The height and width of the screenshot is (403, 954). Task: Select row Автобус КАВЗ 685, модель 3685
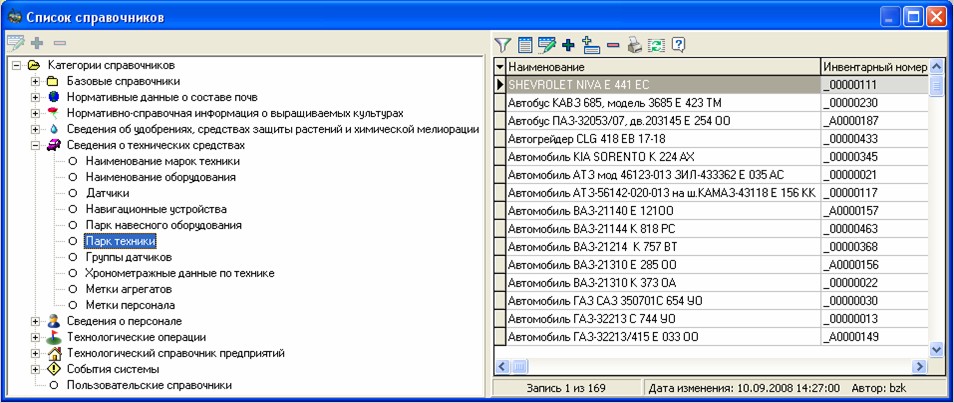663,103
